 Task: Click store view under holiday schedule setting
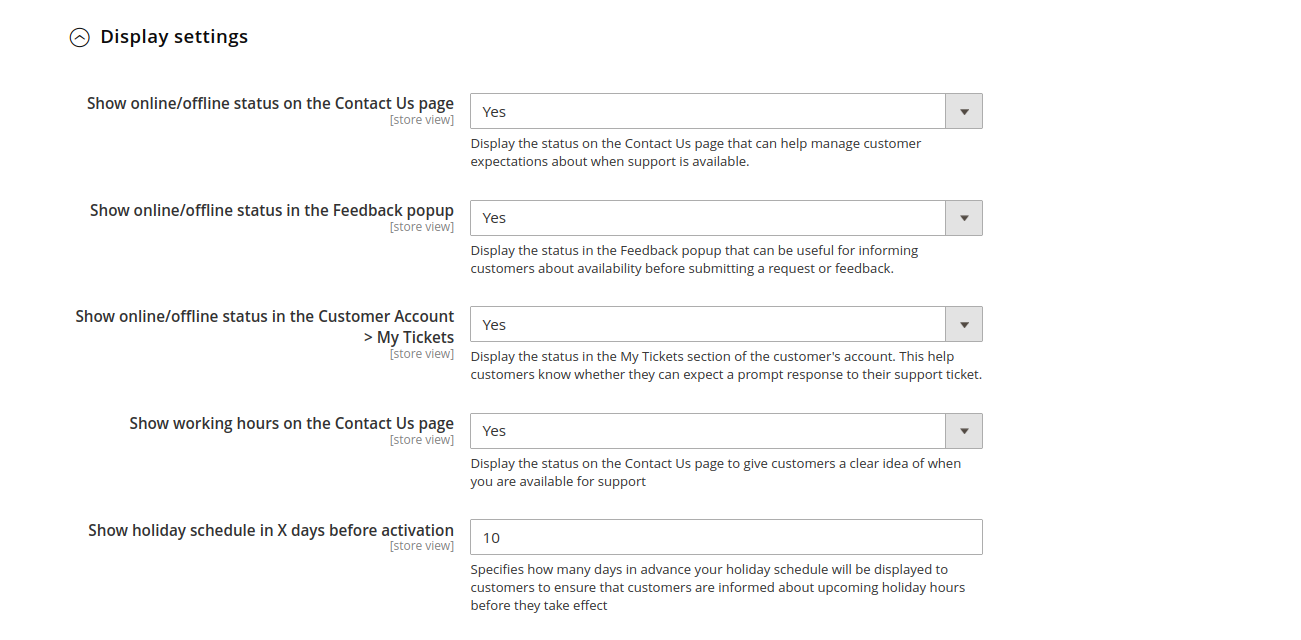pos(422,545)
